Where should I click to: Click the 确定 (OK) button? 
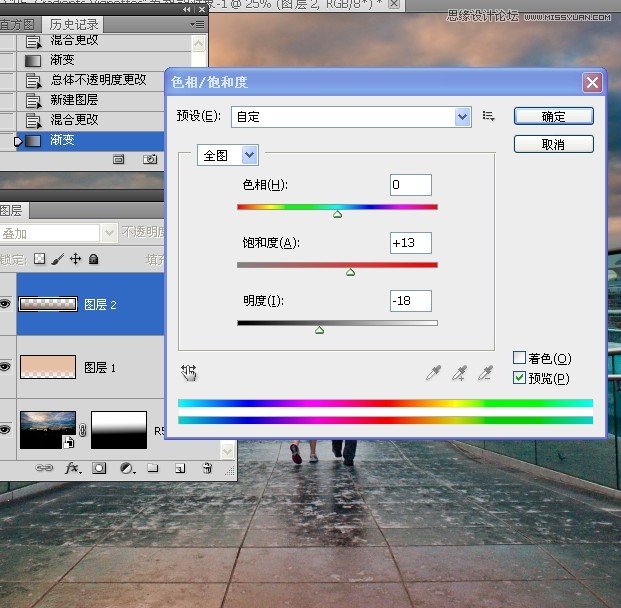pyautogui.click(x=553, y=116)
